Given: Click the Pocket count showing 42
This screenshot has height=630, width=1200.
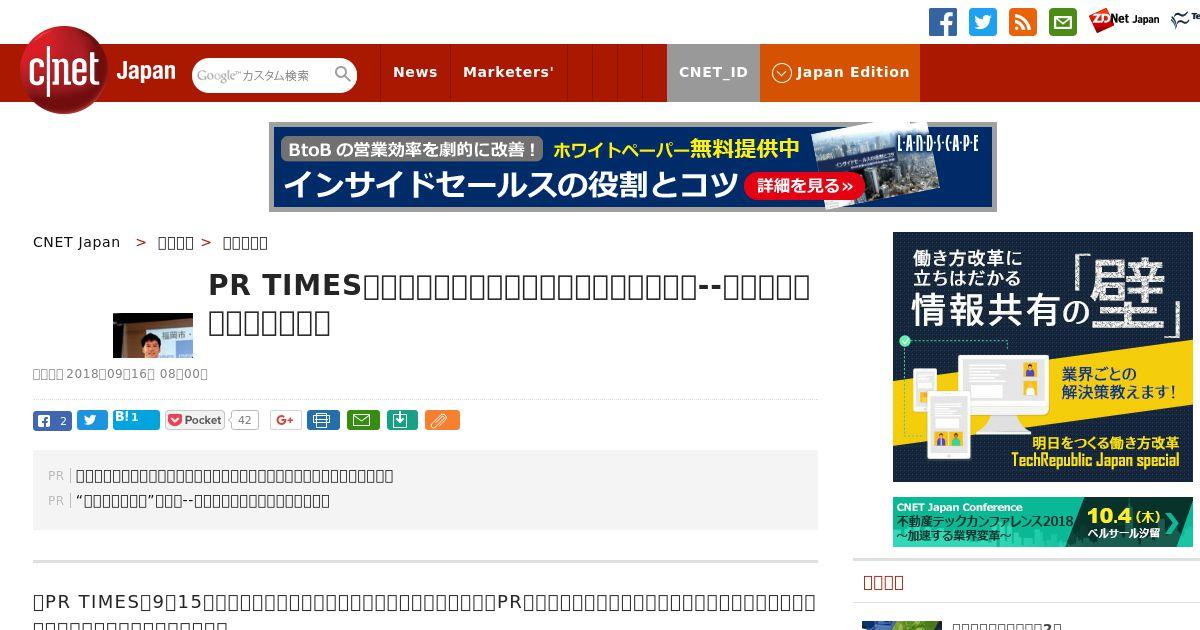Looking at the screenshot, I should [x=245, y=420].
